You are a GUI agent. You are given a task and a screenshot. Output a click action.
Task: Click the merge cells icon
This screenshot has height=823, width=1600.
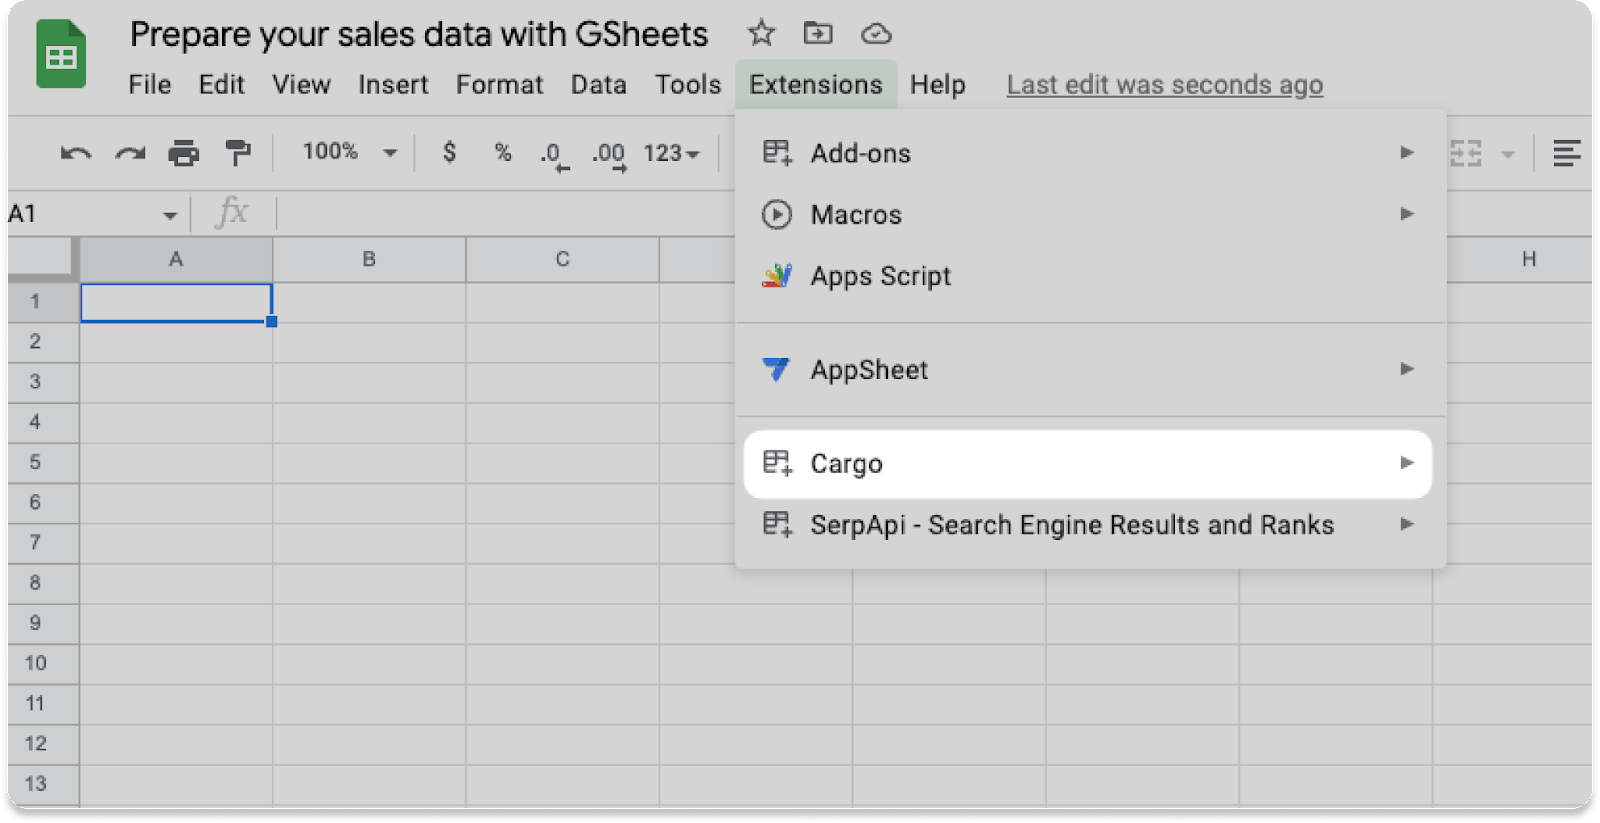click(1466, 153)
